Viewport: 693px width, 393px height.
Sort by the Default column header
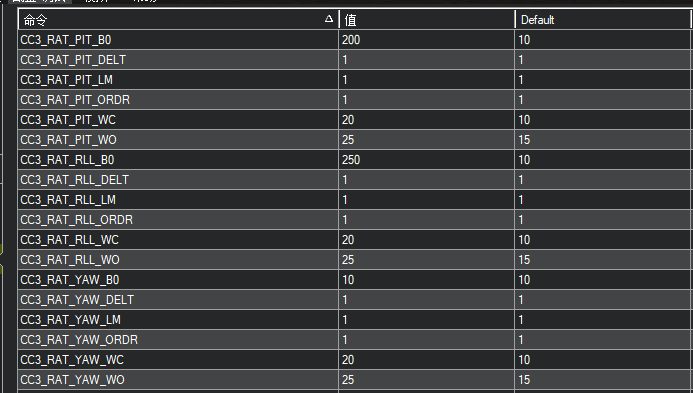602,19
